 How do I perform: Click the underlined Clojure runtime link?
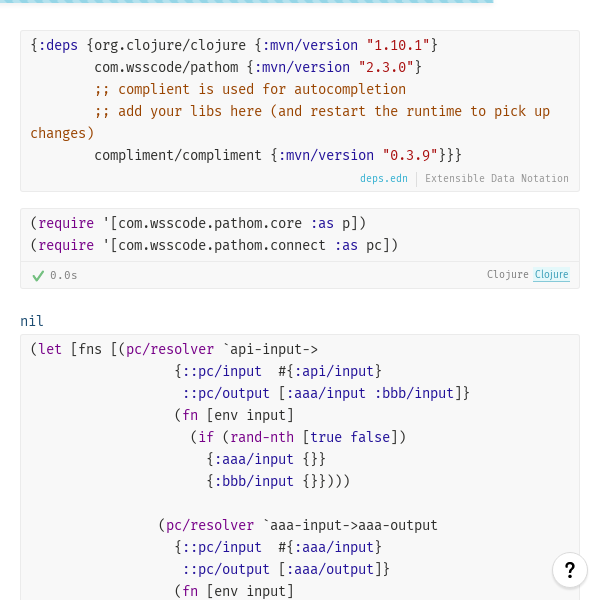(x=551, y=274)
